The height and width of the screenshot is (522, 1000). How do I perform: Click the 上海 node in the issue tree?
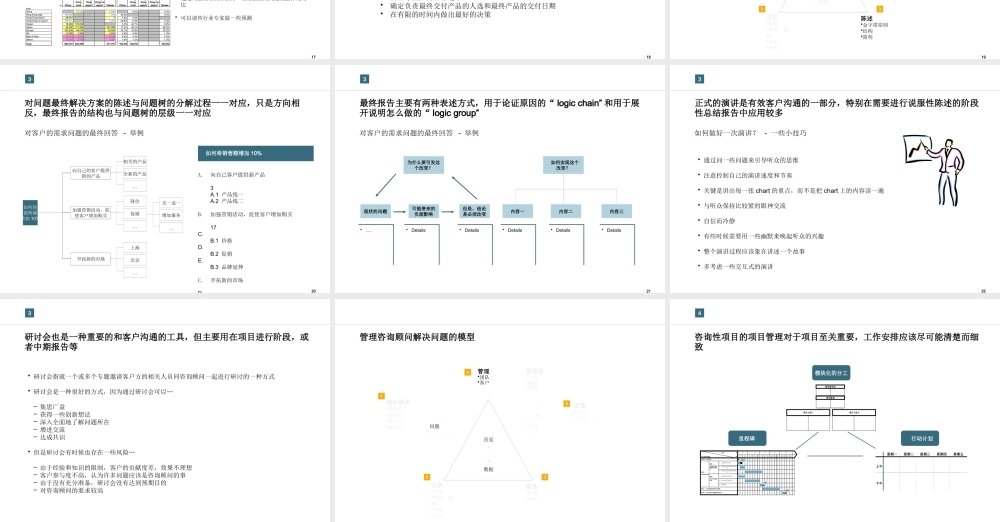pyautogui.click(x=135, y=248)
